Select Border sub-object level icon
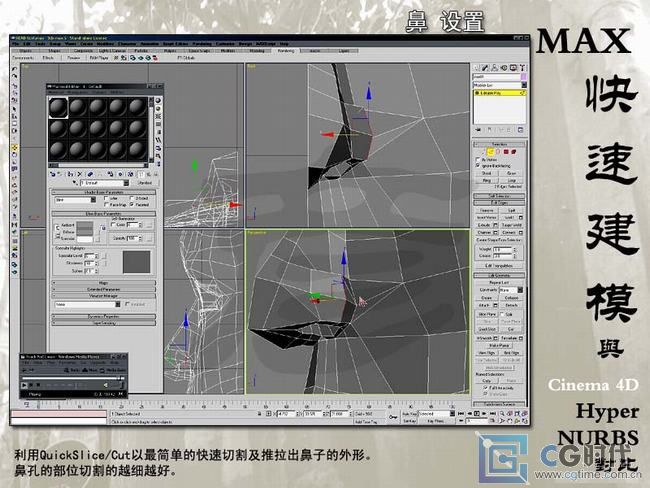The width and height of the screenshot is (650, 488). (x=498, y=152)
